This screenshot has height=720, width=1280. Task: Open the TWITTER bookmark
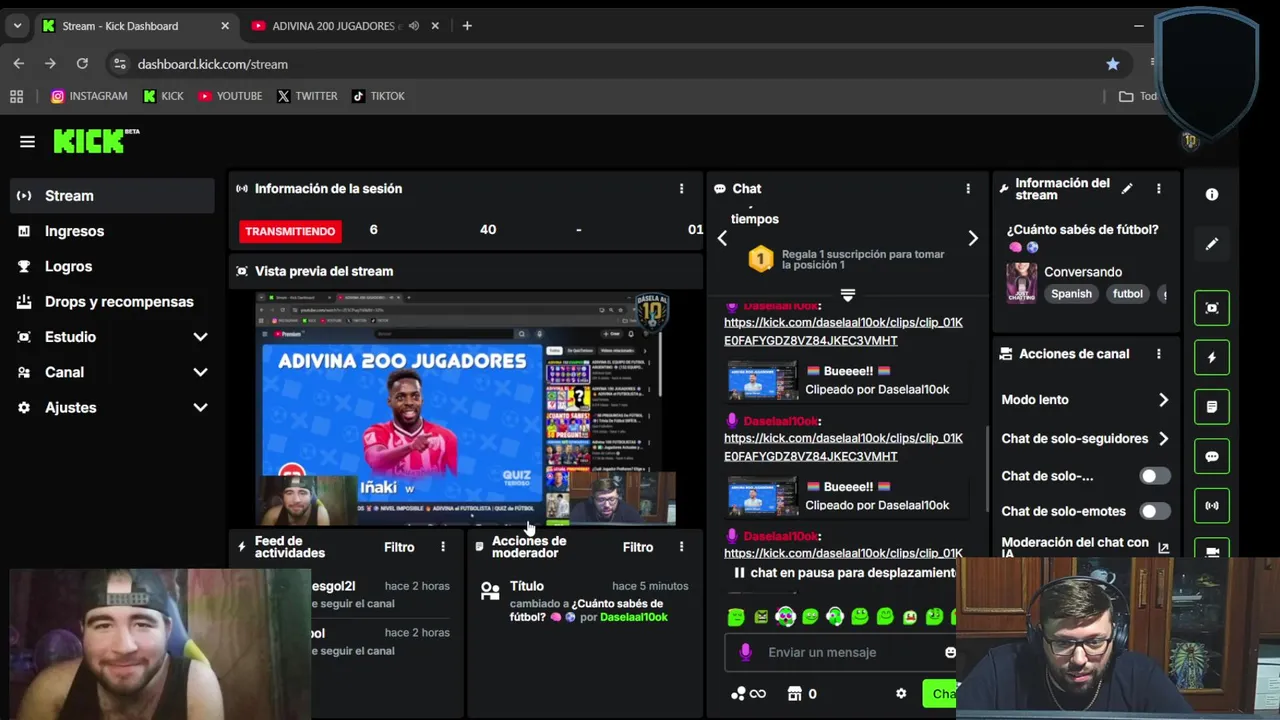[x=307, y=96]
